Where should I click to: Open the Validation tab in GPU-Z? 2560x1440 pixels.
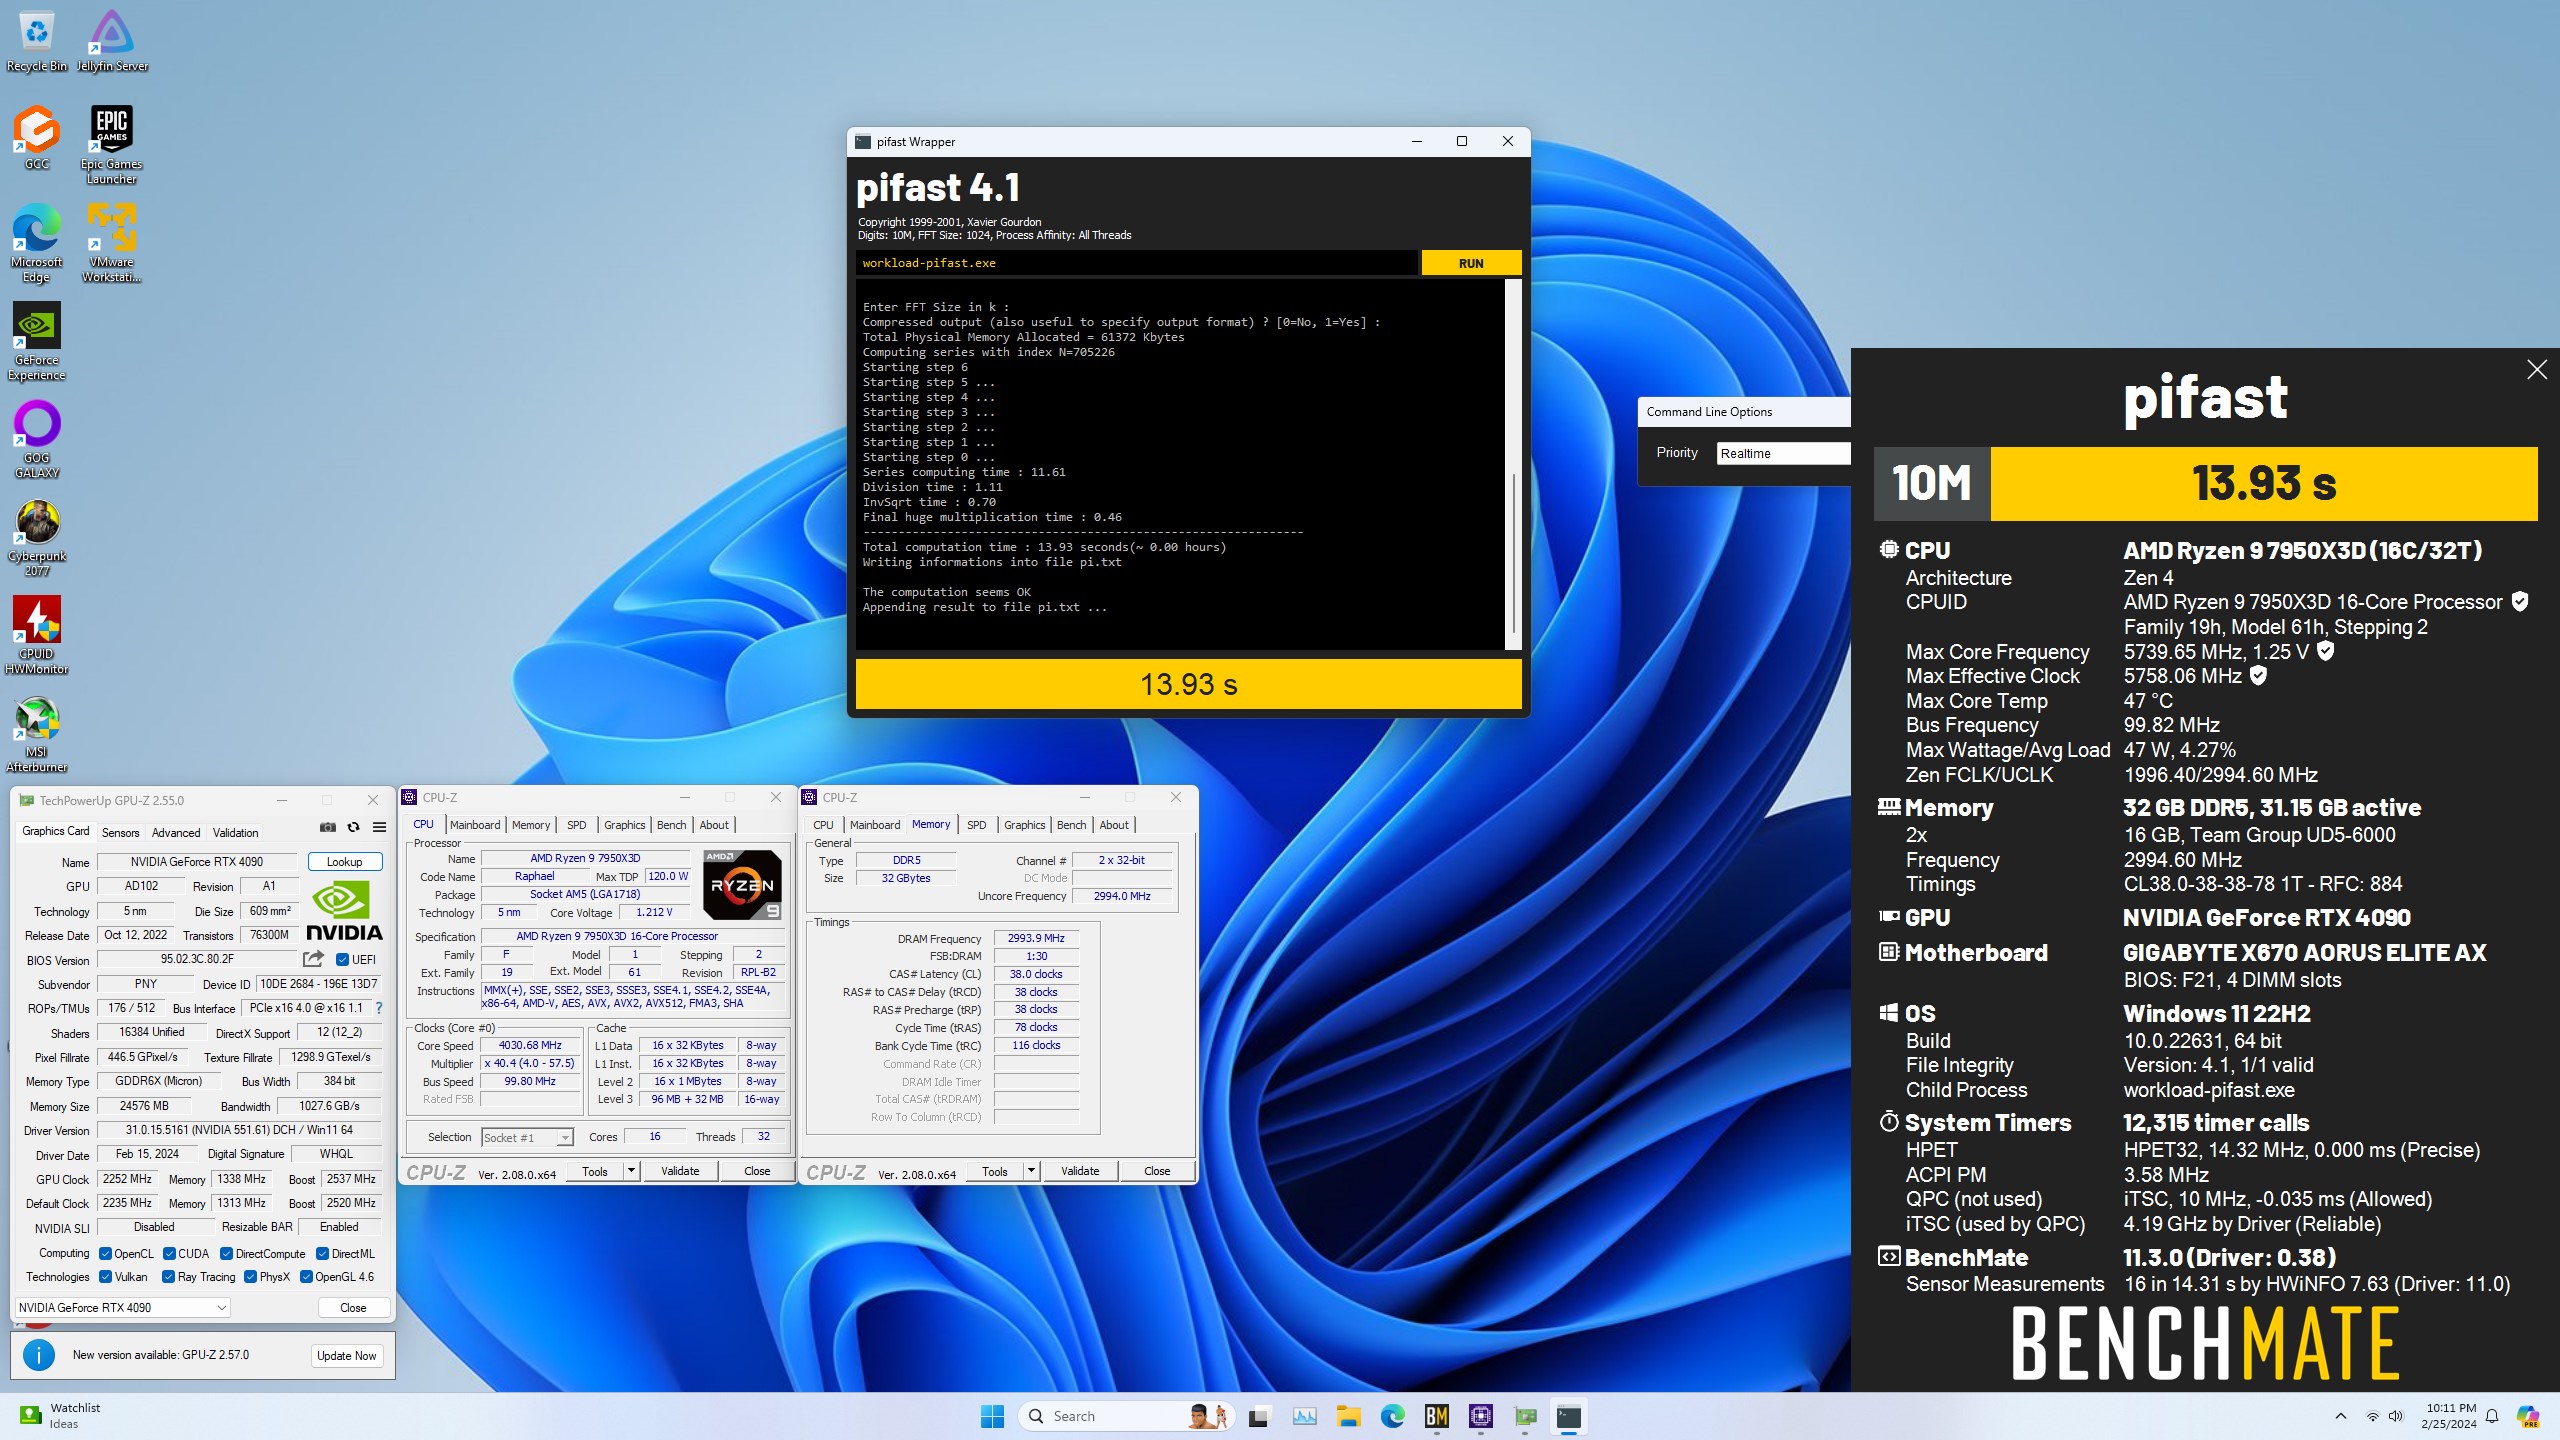(x=235, y=832)
